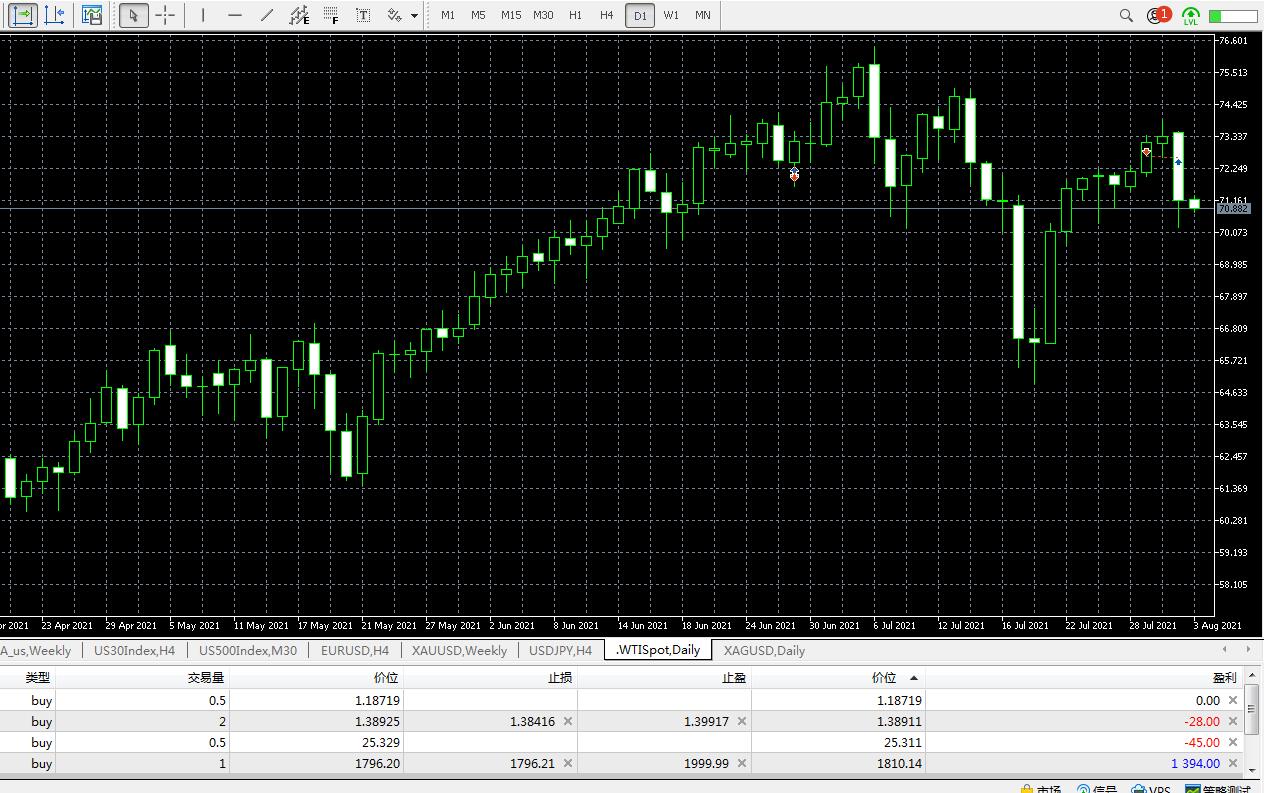Select the shapes and arrows objects icon
Viewport: 1264px width, 793px height.
click(394, 15)
